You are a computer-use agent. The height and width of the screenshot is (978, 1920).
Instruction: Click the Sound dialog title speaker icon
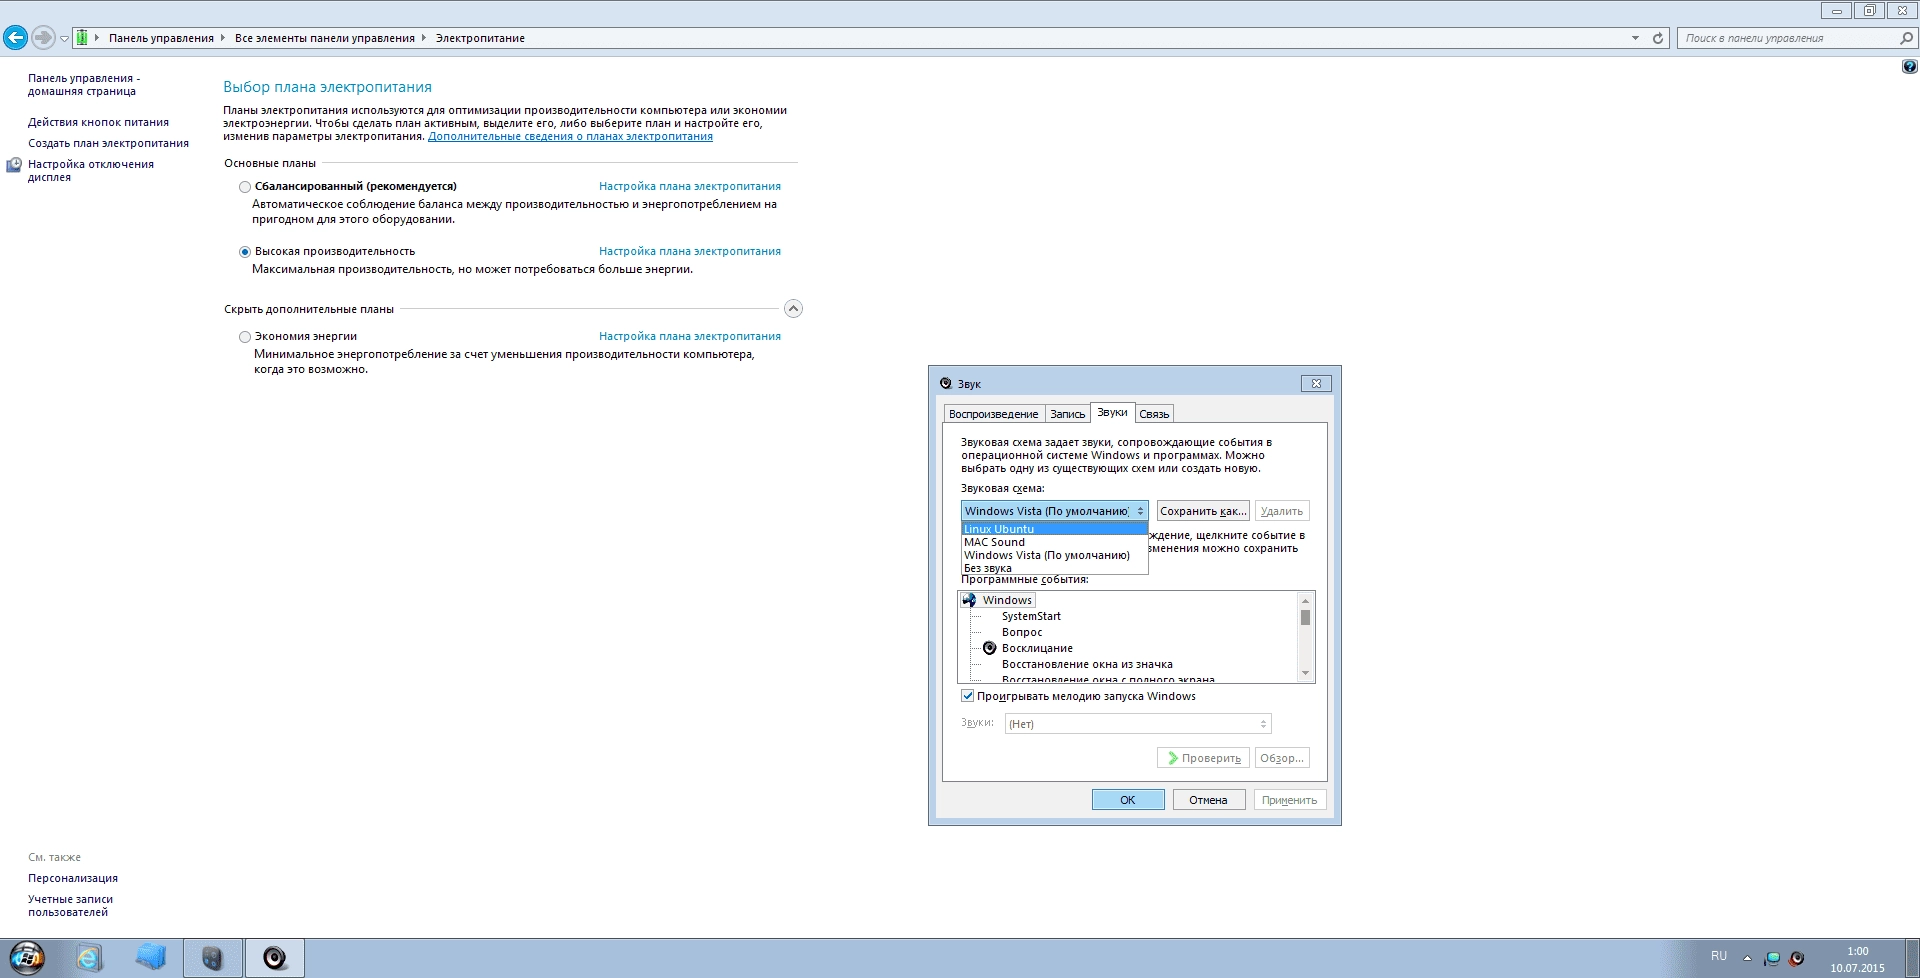[x=946, y=383]
